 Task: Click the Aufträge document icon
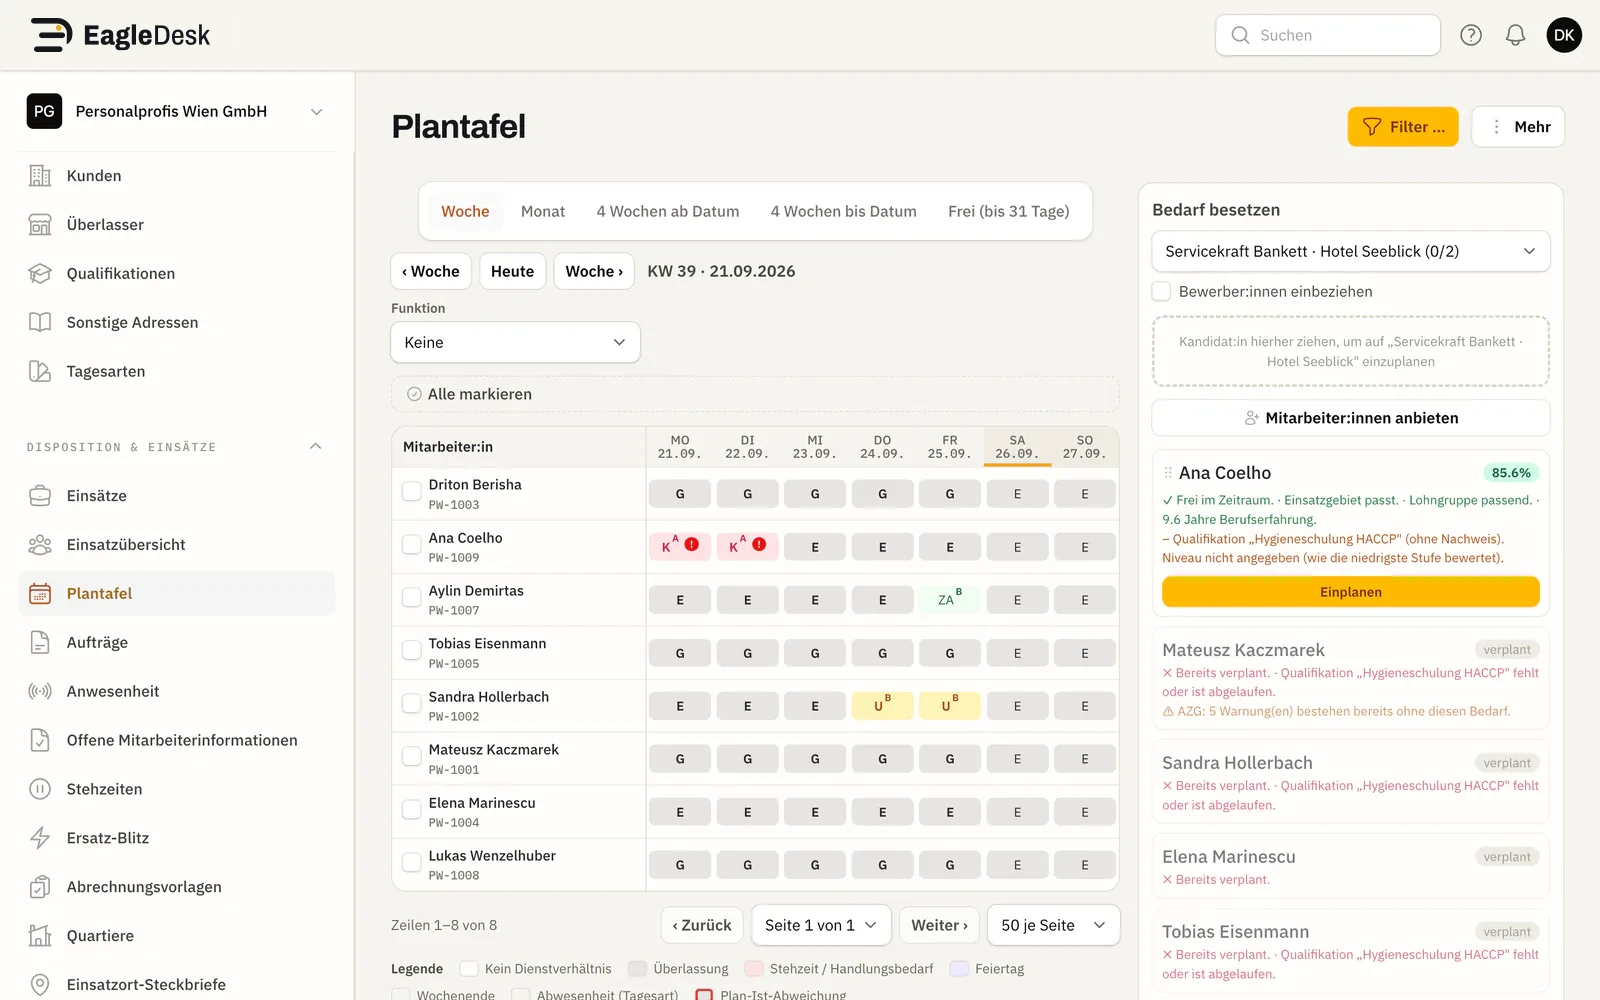[x=40, y=643]
